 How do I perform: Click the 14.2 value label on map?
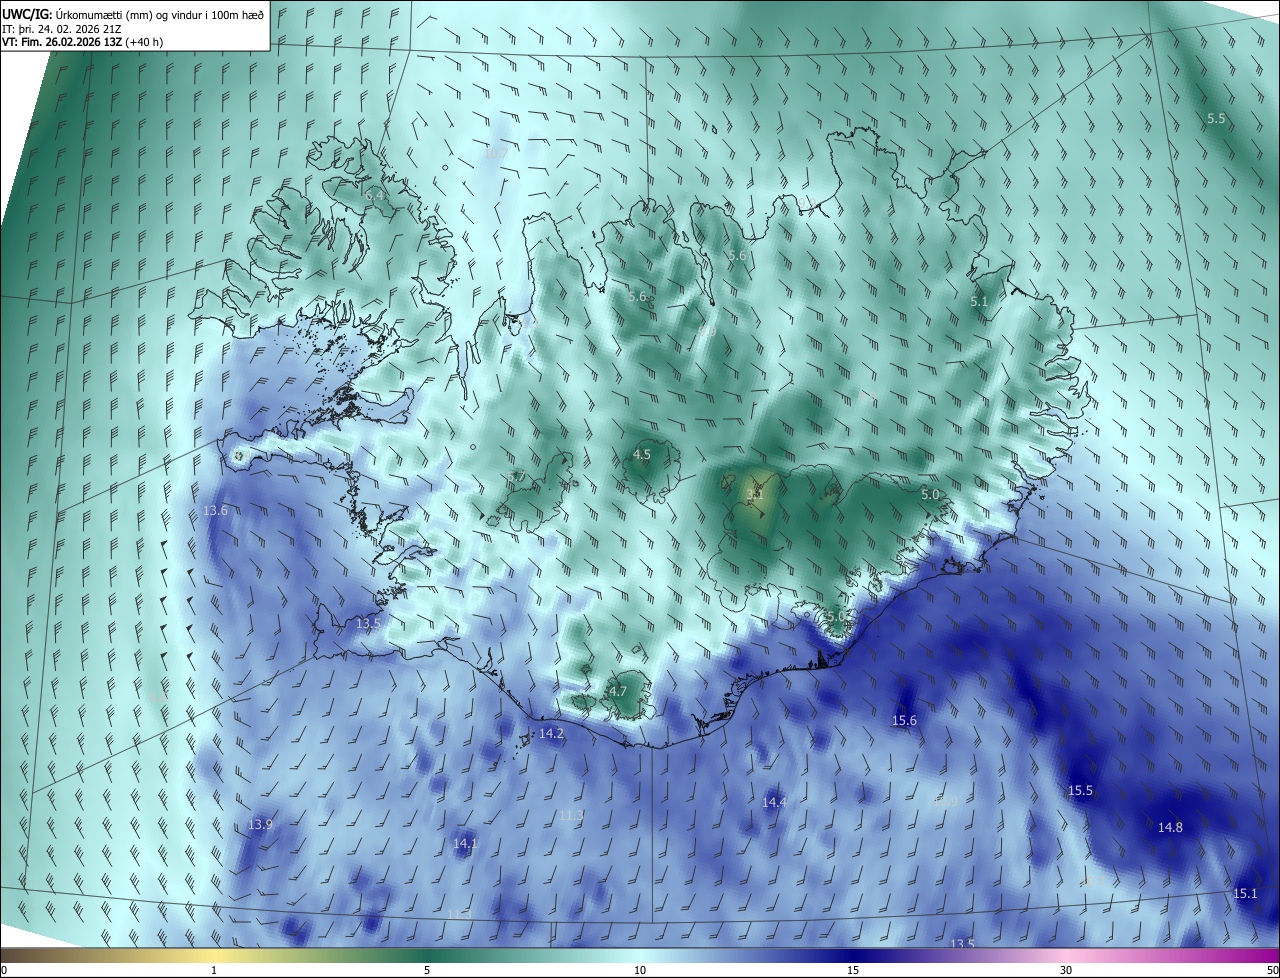tap(551, 733)
